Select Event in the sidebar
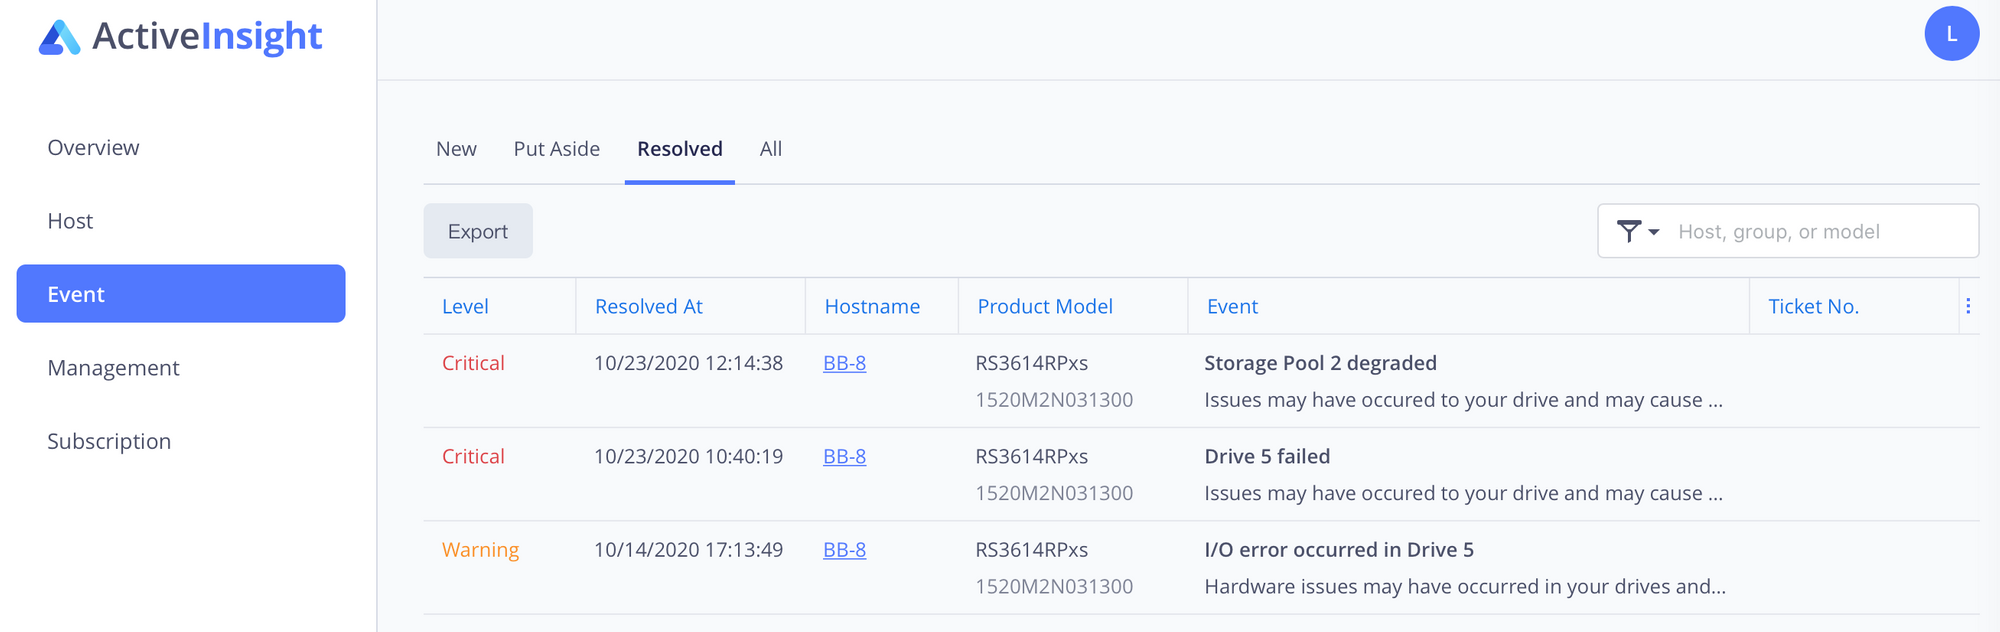The width and height of the screenshot is (2000, 632). [181, 294]
